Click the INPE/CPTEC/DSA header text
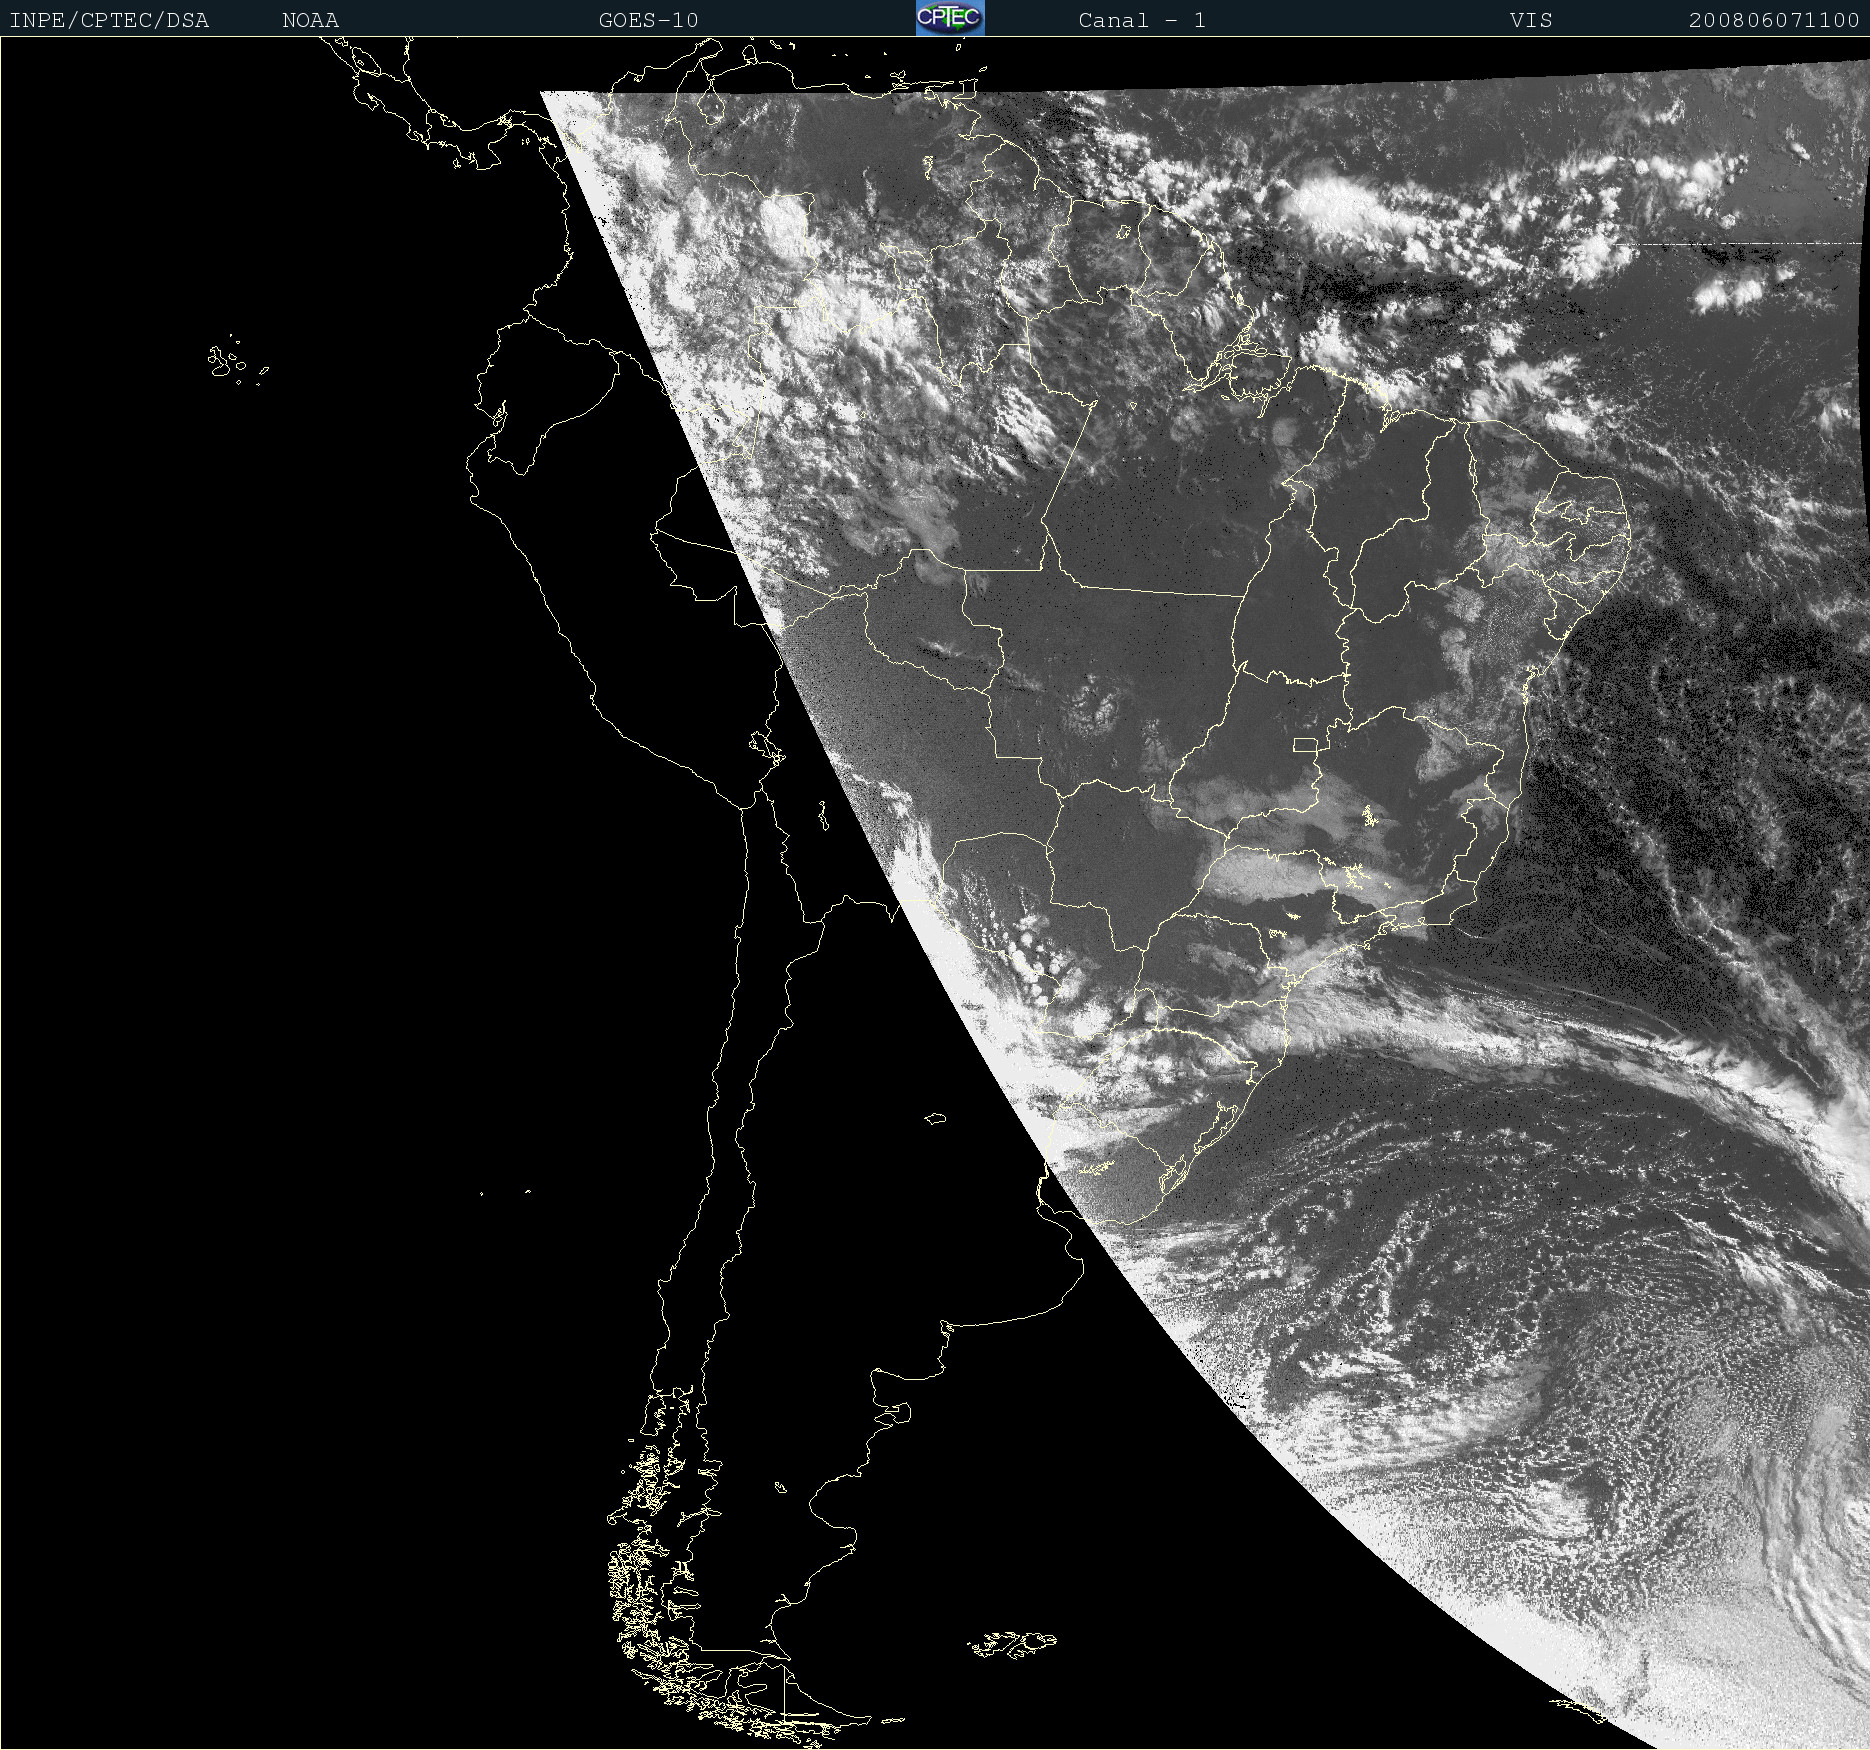Image resolution: width=1870 pixels, height=1750 pixels. [x=109, y=20]
